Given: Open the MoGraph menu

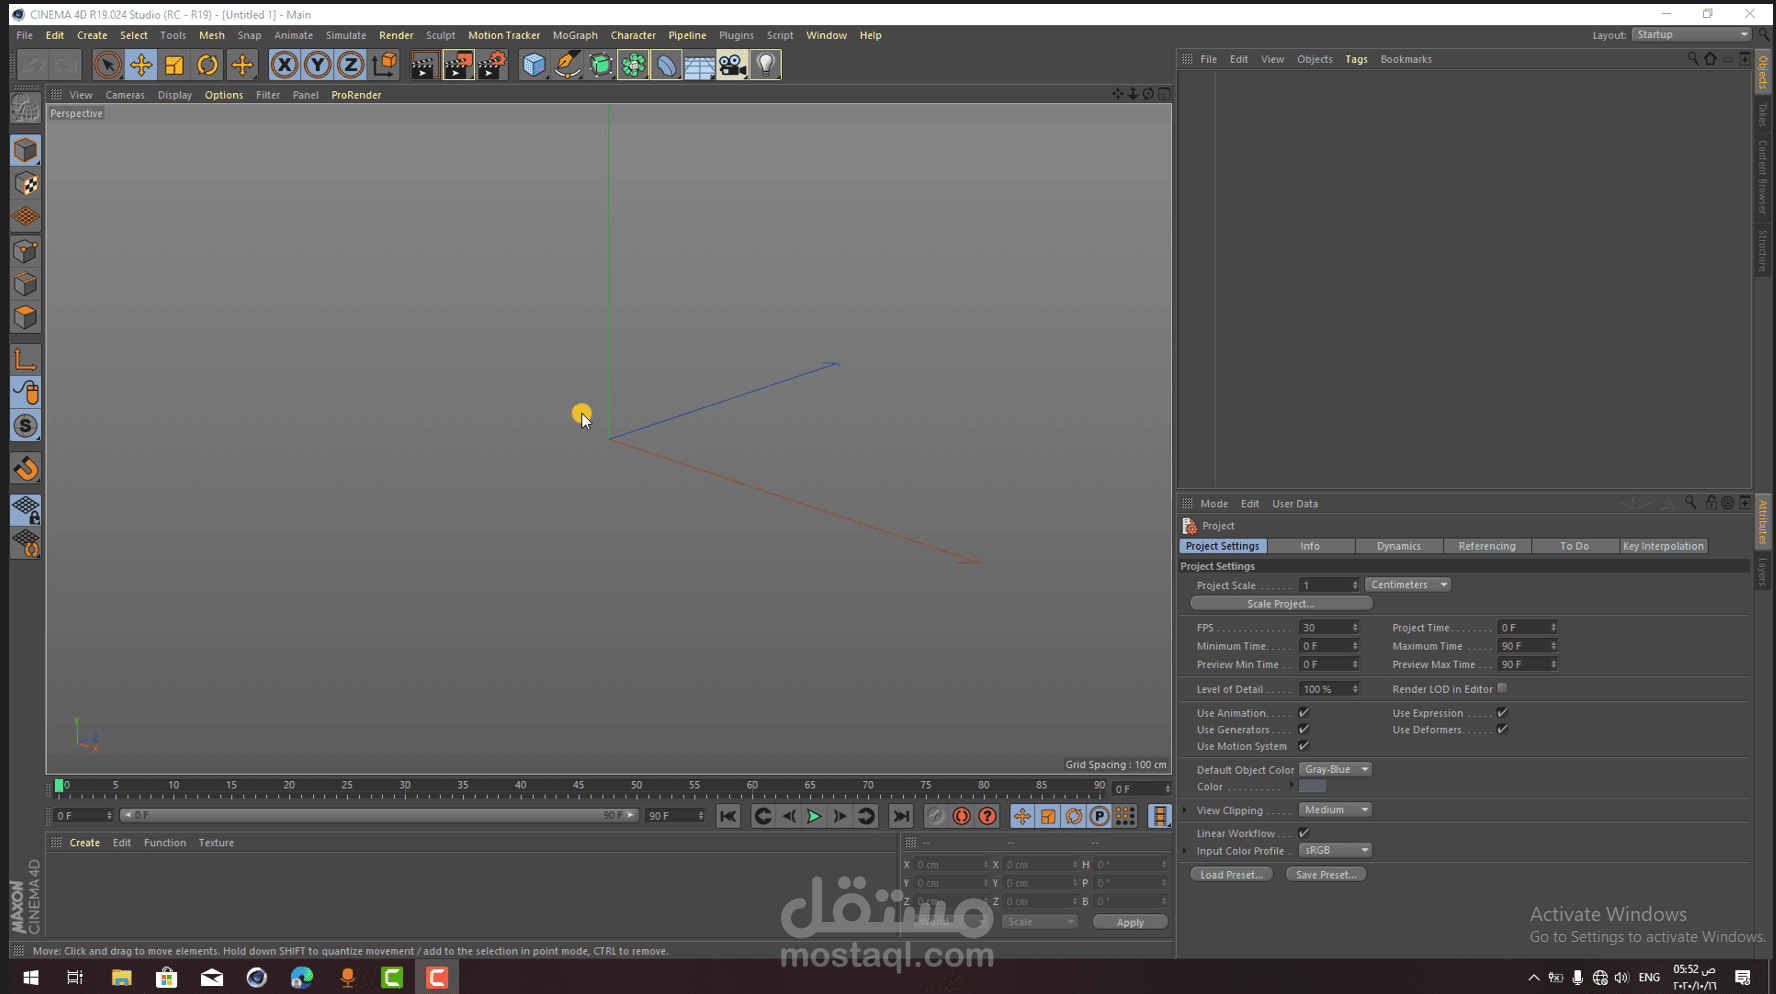Looking at the screenshot, I should coord(575,35).
